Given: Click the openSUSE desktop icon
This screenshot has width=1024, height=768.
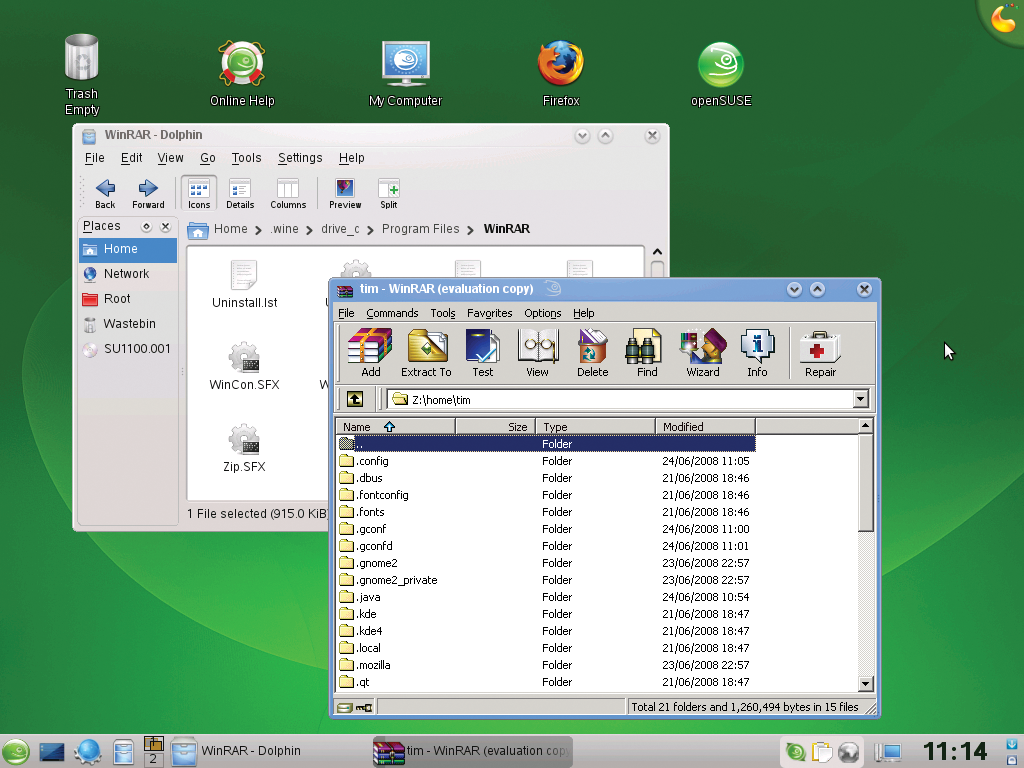Looking at the screenshot, I should [x=721, y=73].
